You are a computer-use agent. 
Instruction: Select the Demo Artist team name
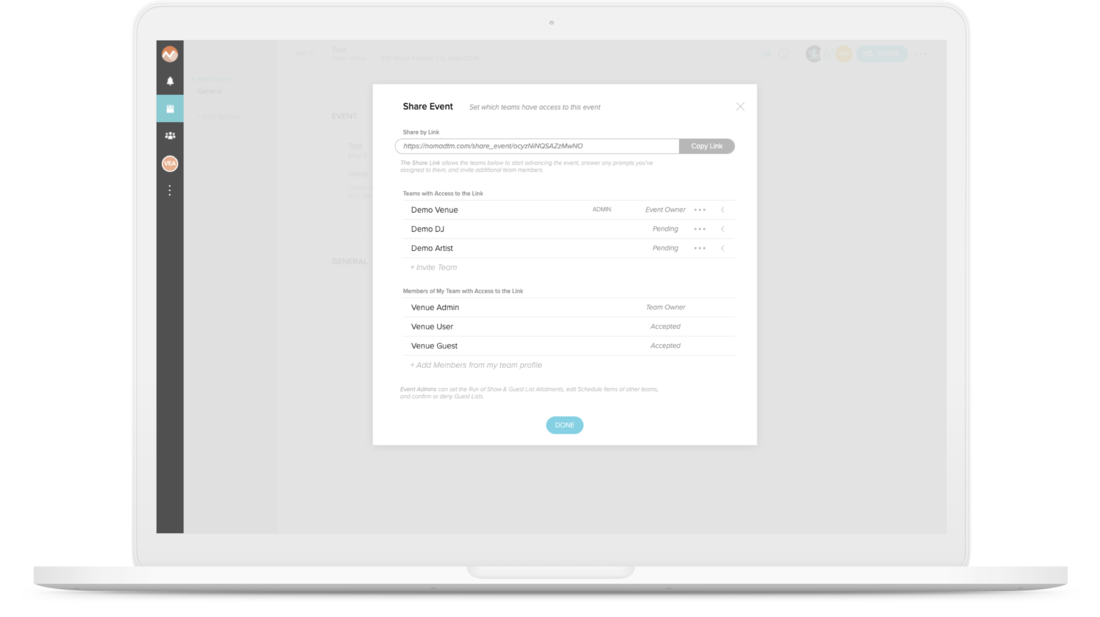click(431, 248)
